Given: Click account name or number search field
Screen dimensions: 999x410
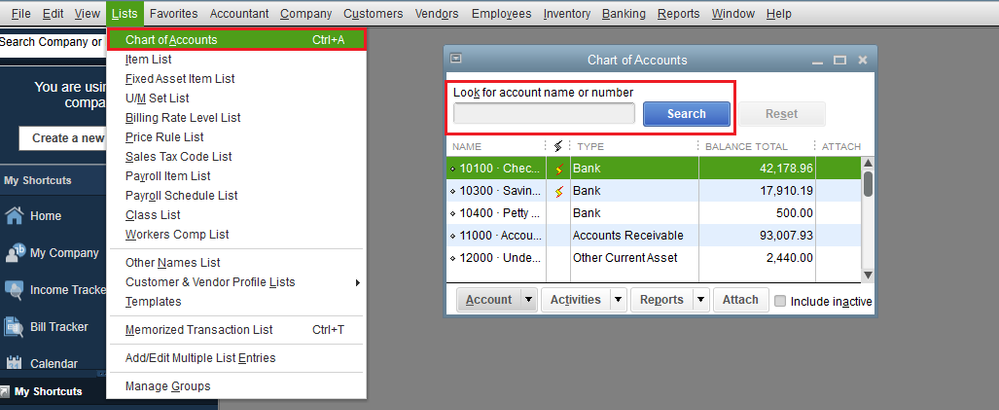Looking at the screenshot, I should (544, 113).
